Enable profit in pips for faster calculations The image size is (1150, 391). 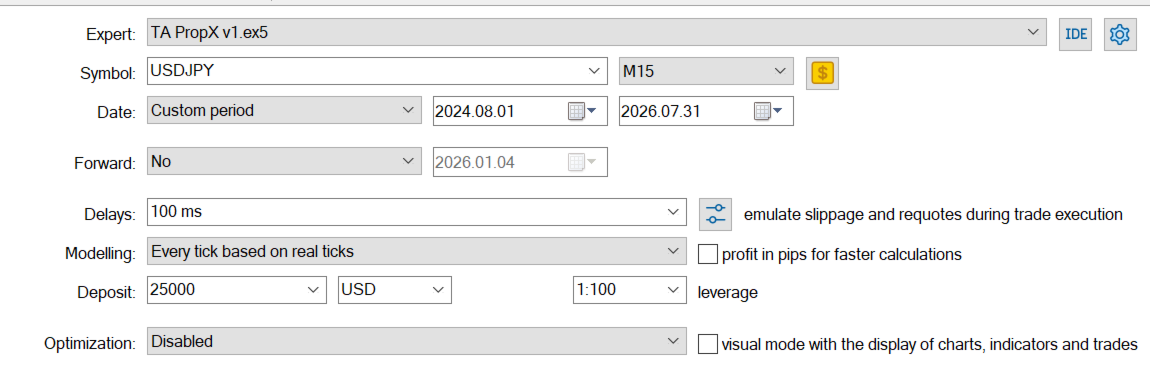708,254
